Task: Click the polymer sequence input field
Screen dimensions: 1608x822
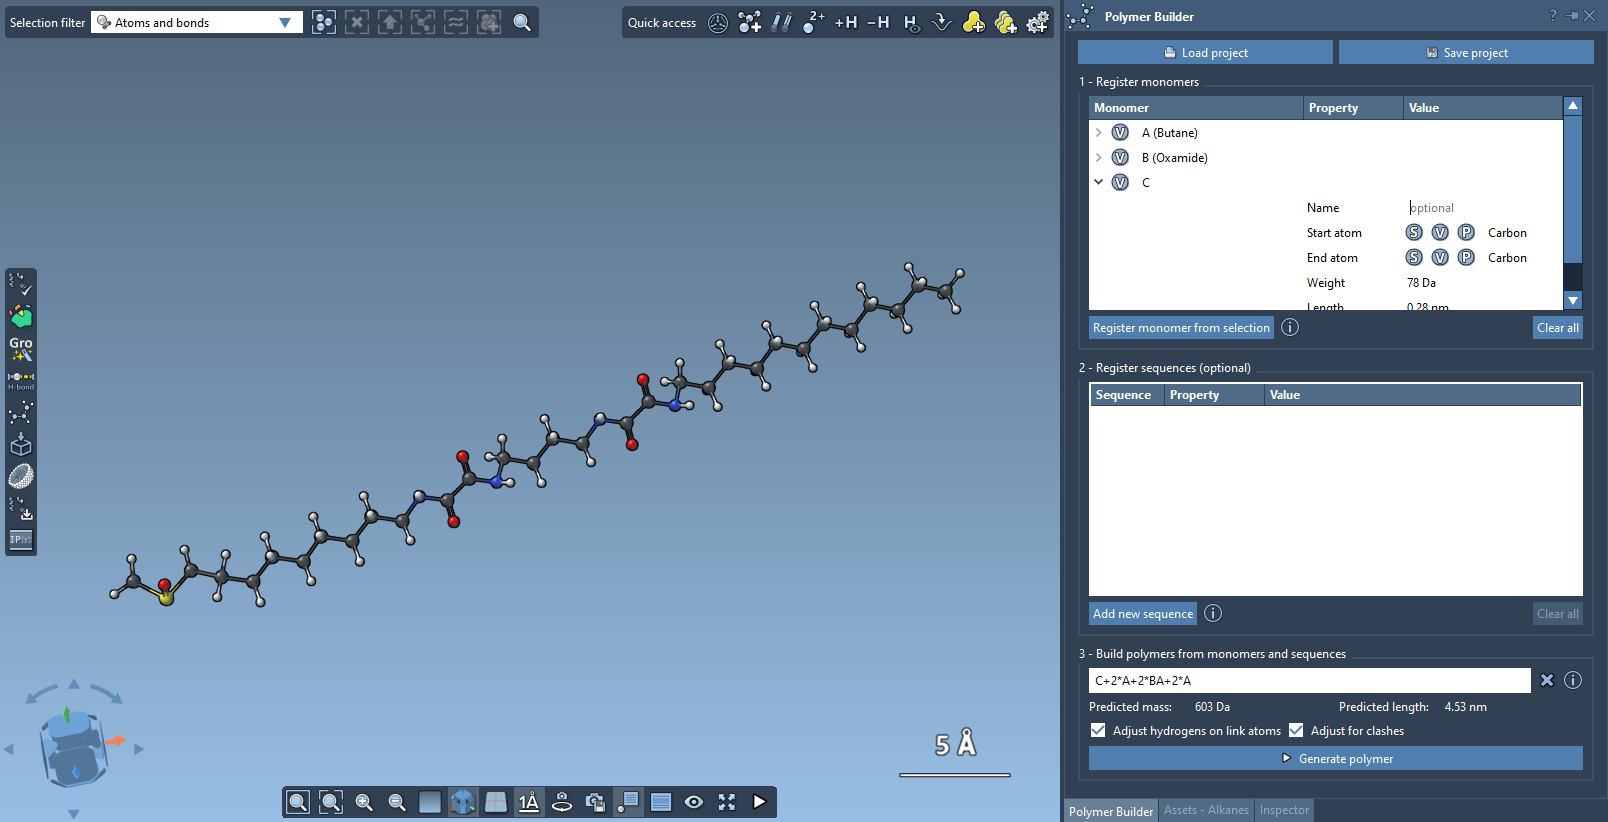Action: 1309,681
